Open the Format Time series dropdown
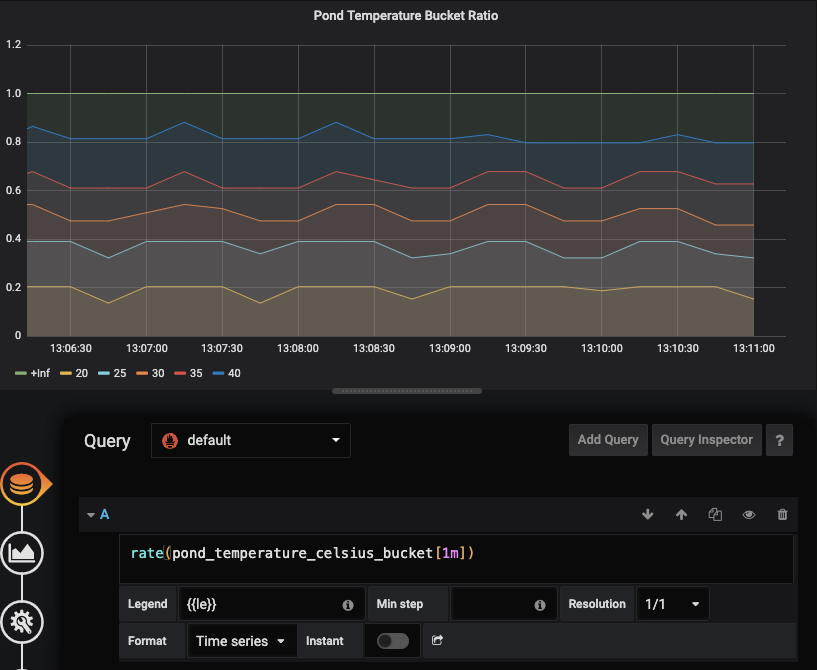The height and width of the screenshot is (670, 817). tap(242, 641)
